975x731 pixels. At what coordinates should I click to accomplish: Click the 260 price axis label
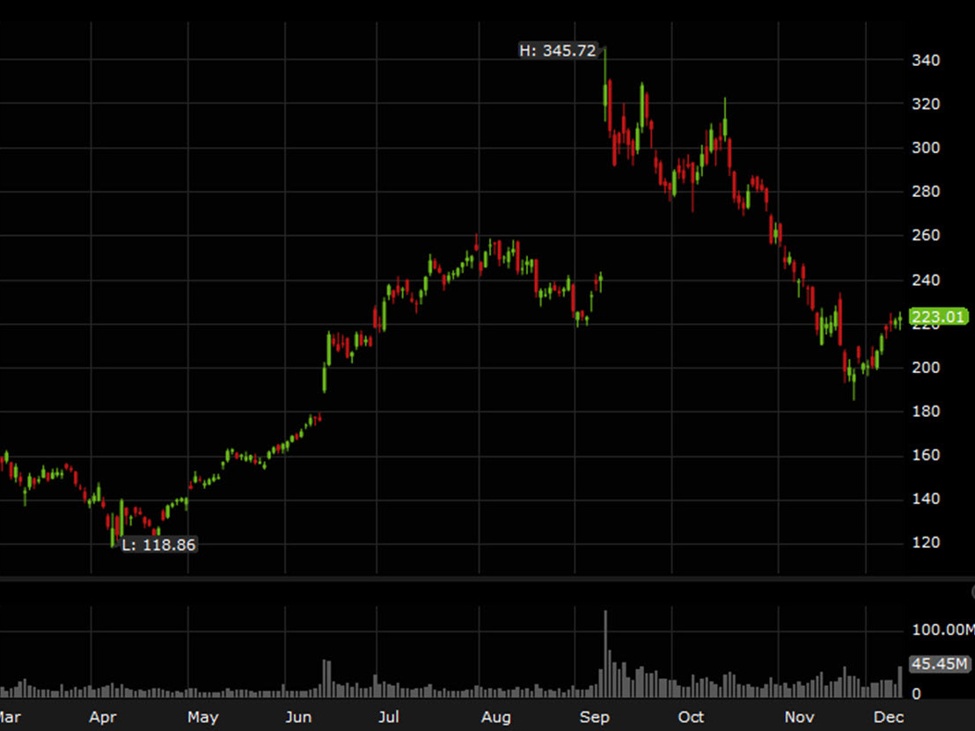925,236
